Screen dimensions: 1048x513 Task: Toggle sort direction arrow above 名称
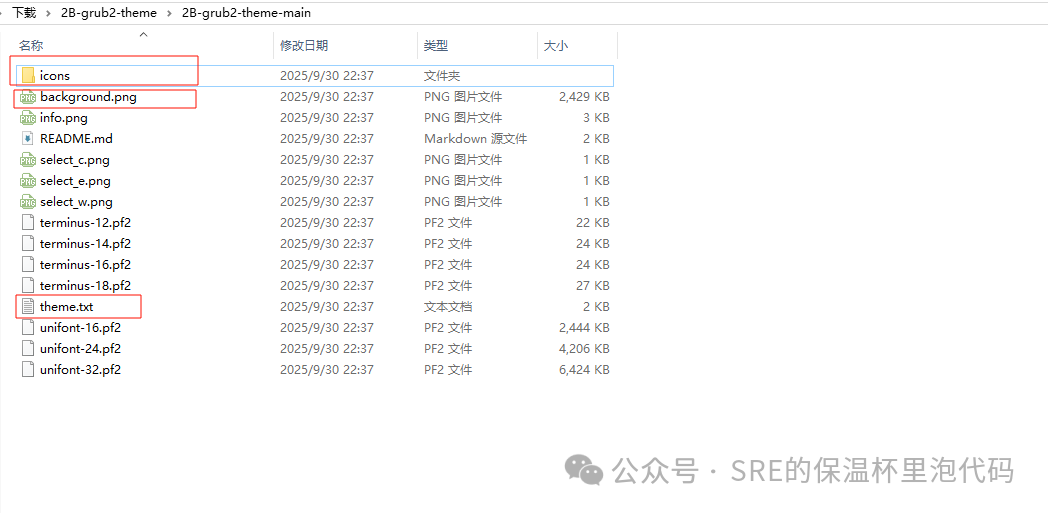coord(142,35)
